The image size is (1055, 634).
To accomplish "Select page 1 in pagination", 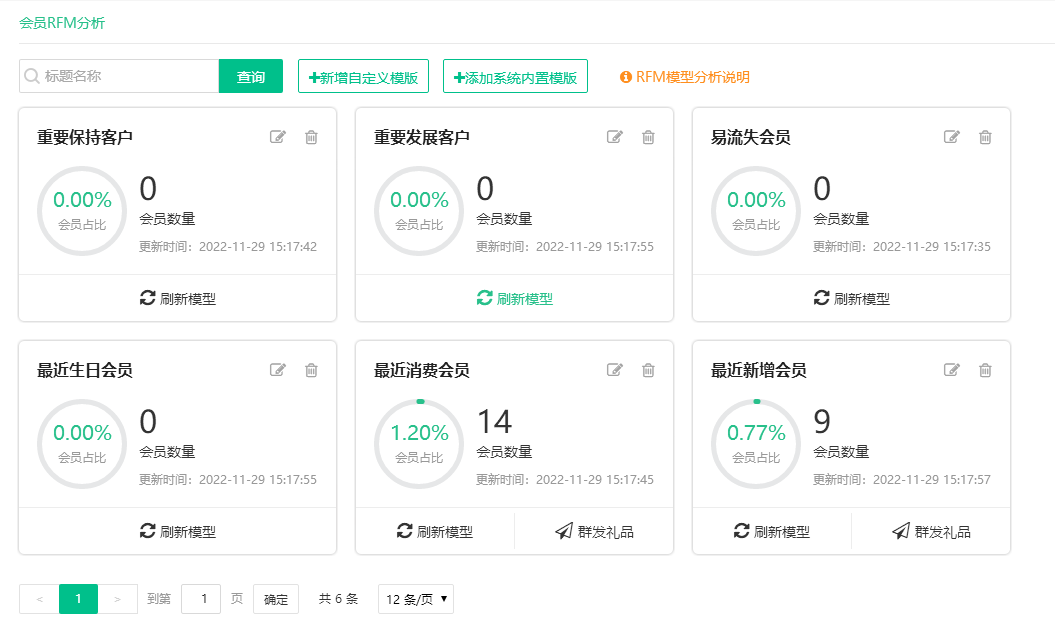I will tap(78, 599).
